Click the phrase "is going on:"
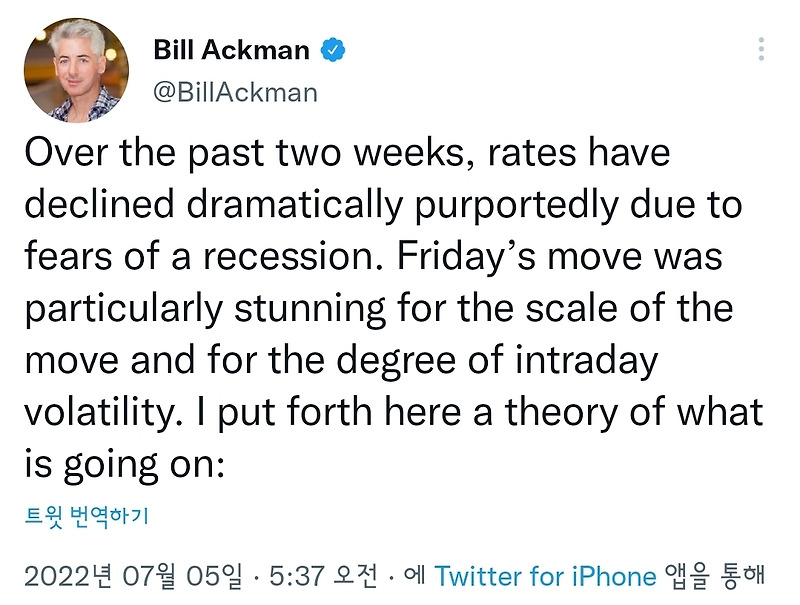 124,465
